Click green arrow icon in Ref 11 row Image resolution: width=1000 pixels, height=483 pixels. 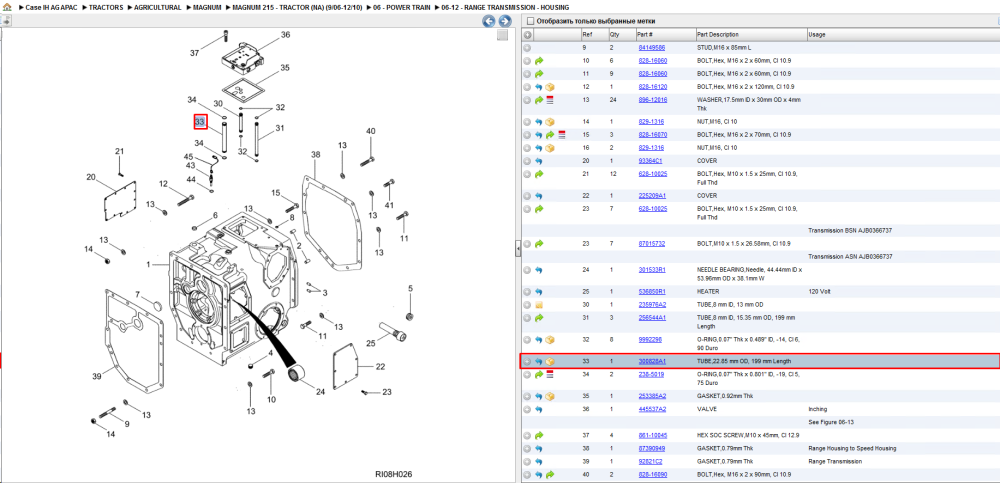(x=539, y=74)
